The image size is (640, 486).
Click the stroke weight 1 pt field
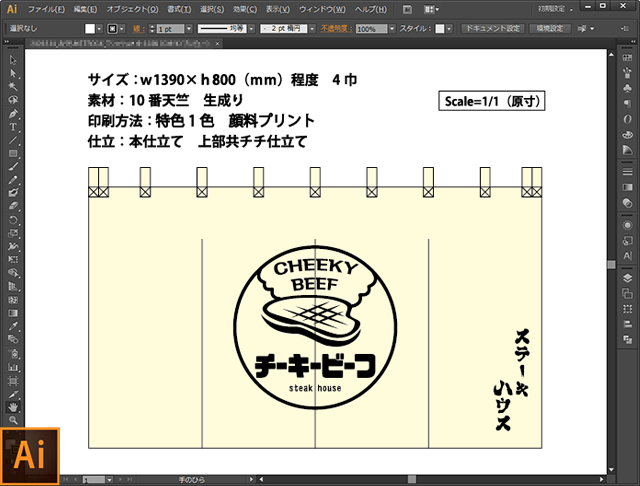pos(170,29)
